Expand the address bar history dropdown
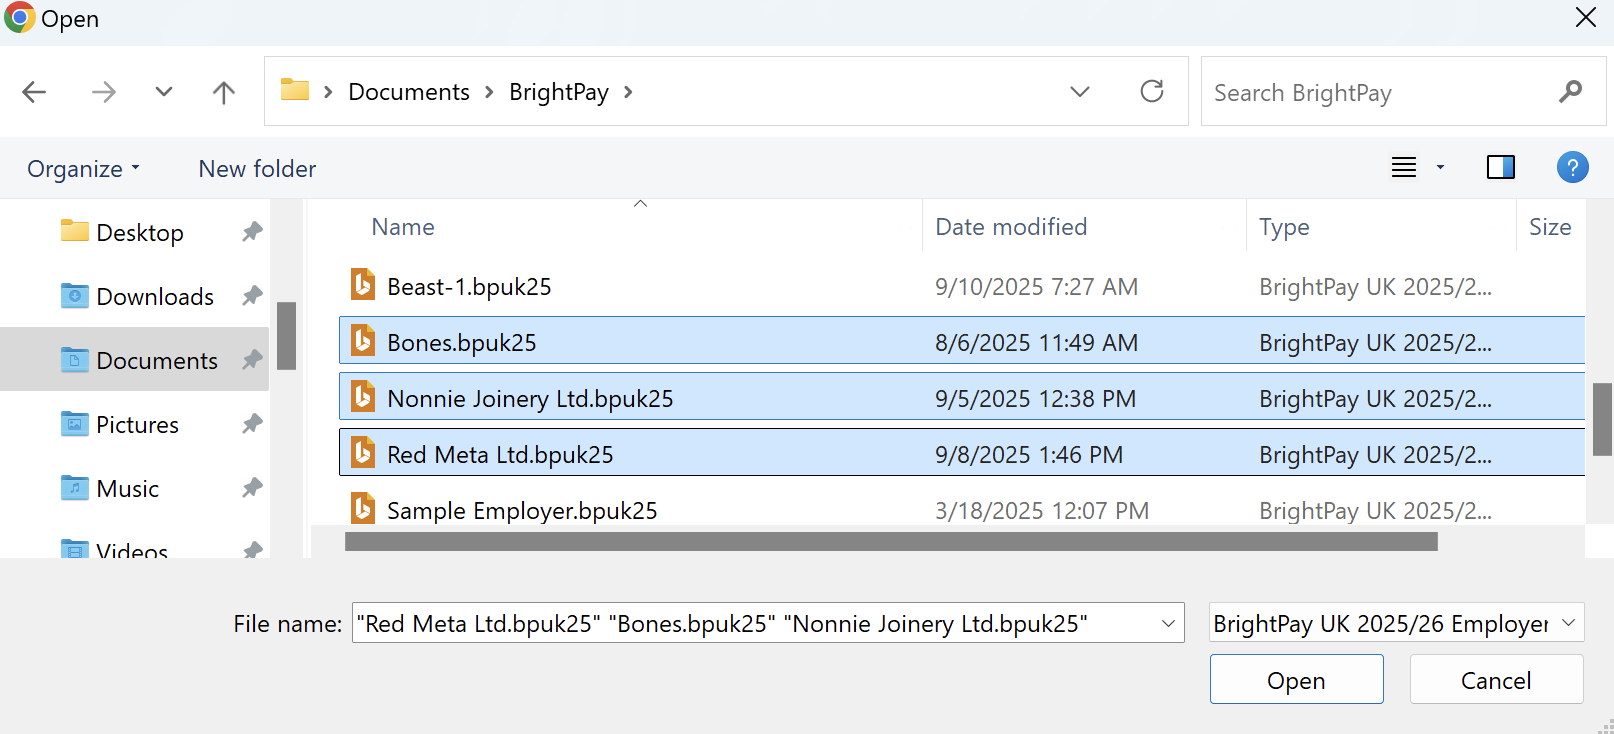The height and width of the screenshot is (734, 1614). (1080, 92)
